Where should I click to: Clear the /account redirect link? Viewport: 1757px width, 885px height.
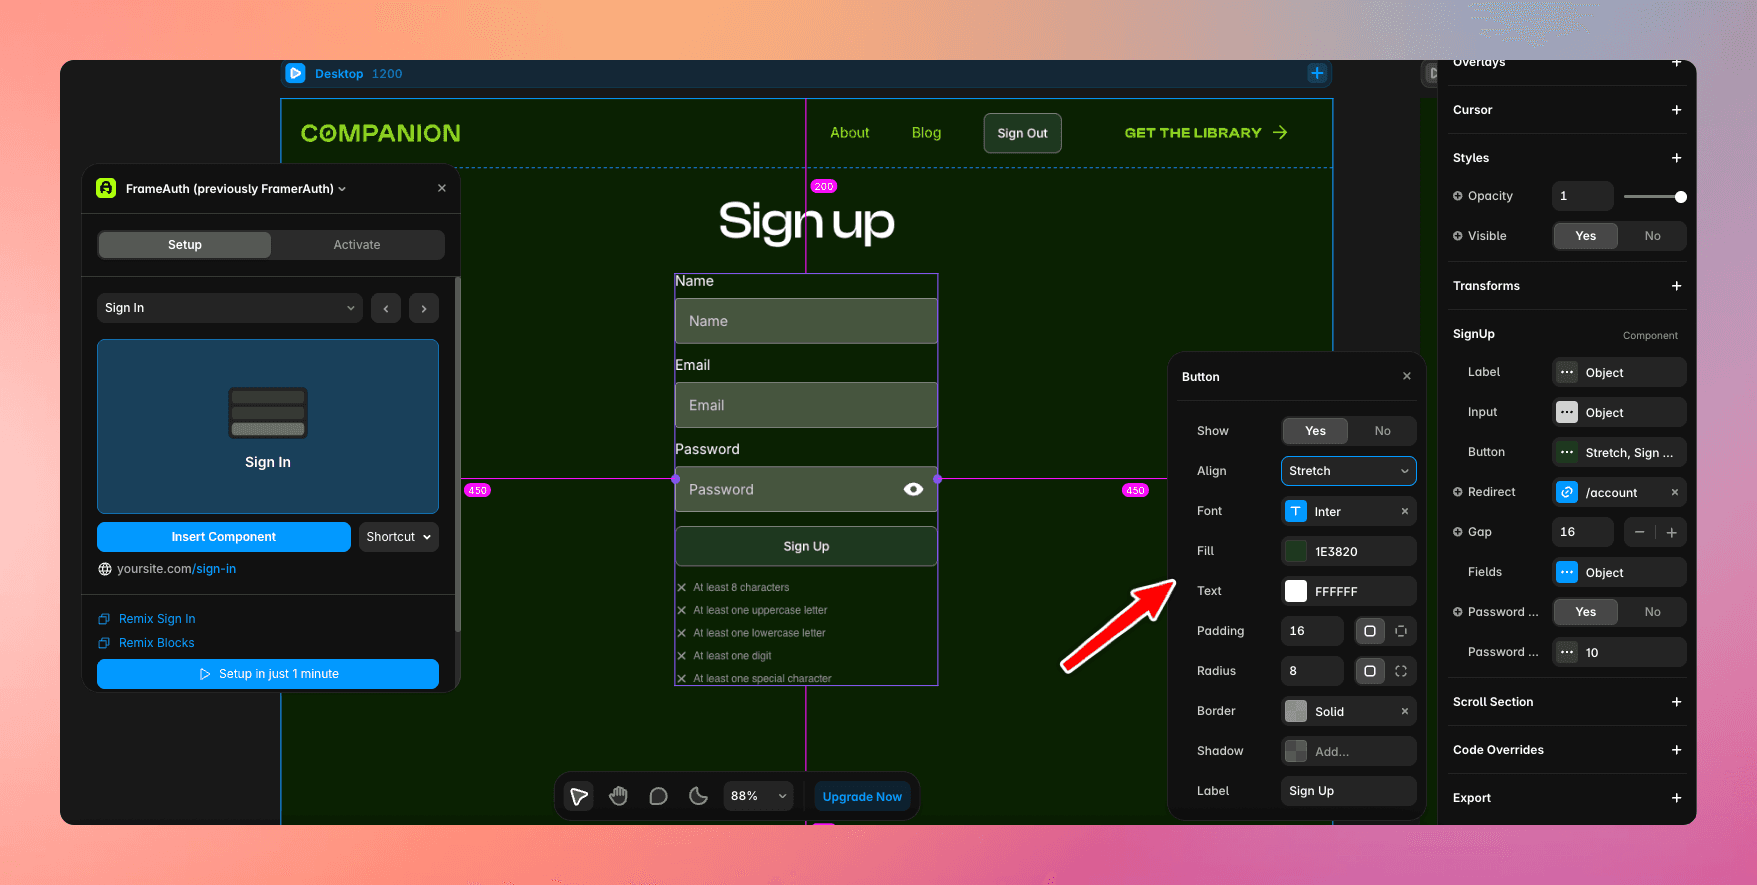point(1675,492)
